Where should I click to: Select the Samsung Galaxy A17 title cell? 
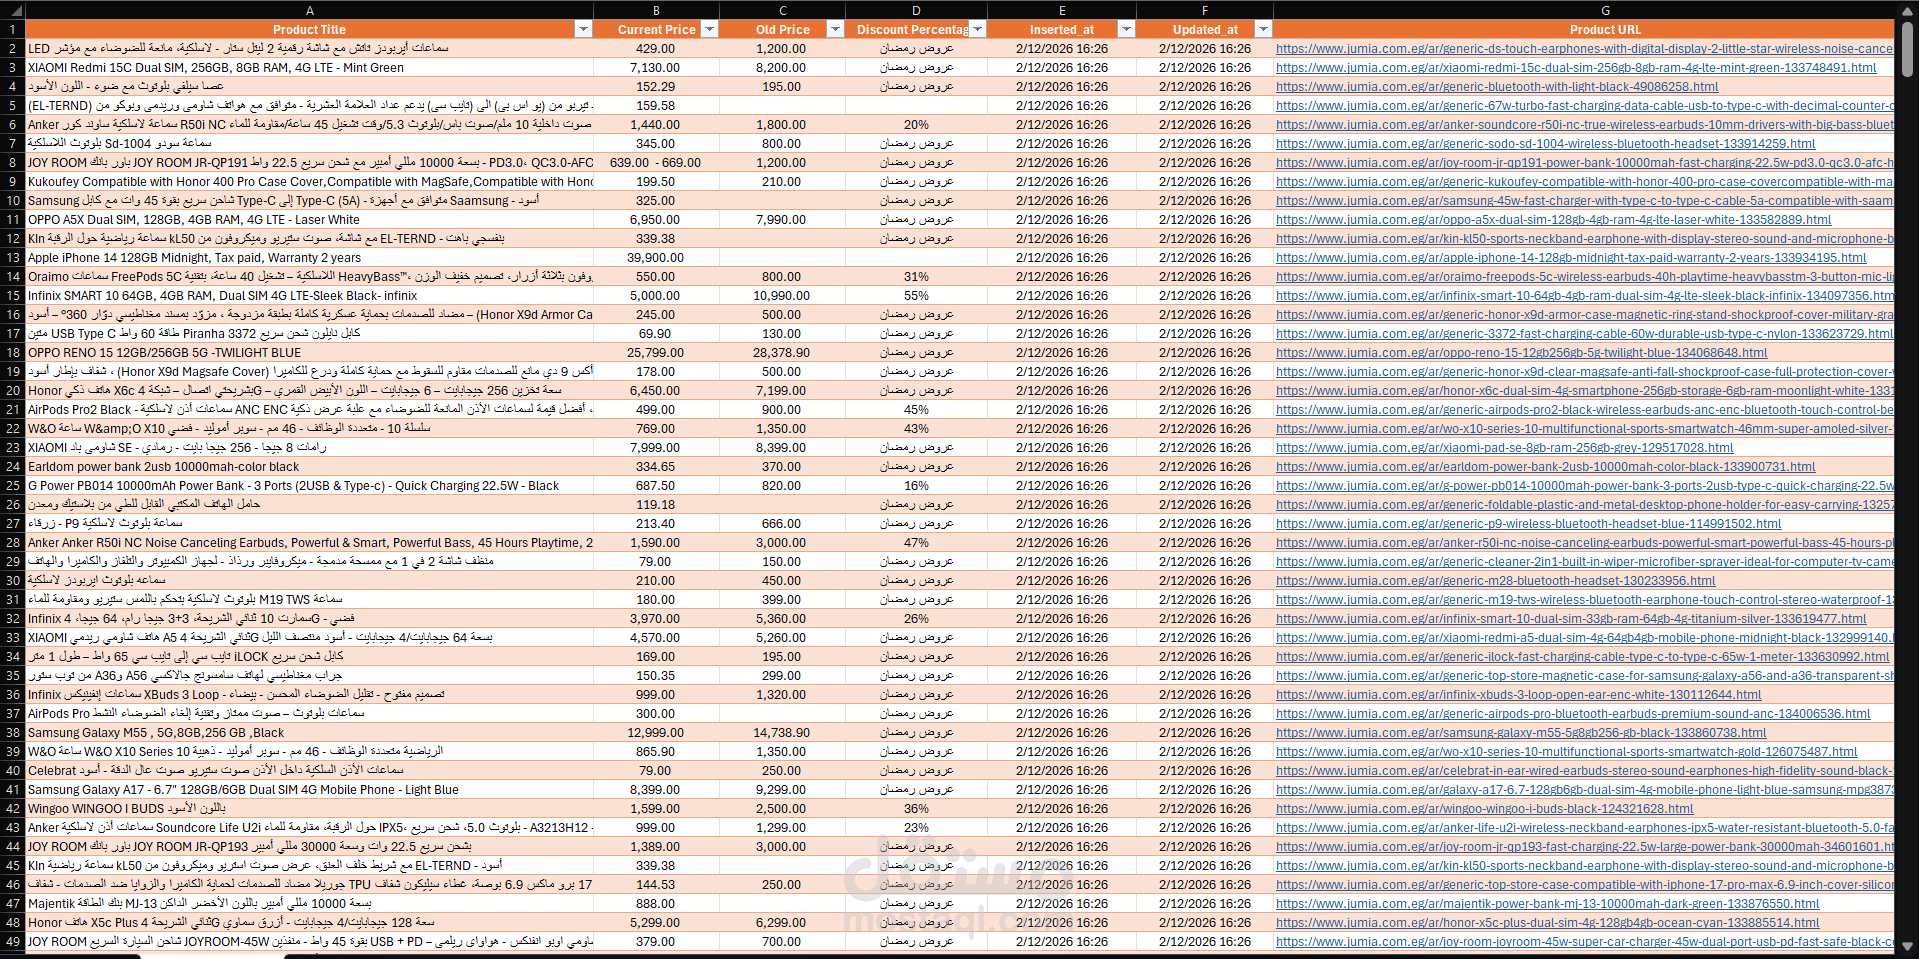pyautogui.click(x=309, y=790)
